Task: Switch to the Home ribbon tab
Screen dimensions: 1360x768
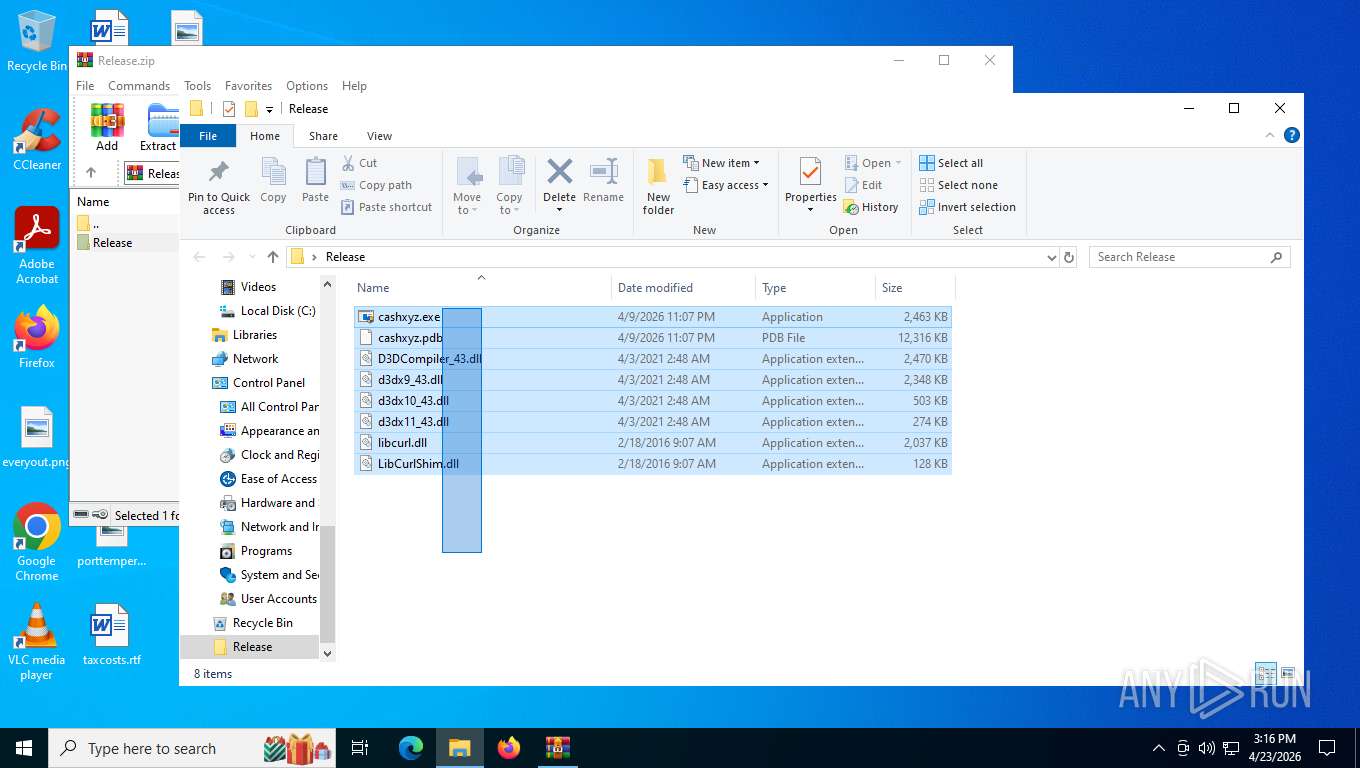Action: click(265, 136)
